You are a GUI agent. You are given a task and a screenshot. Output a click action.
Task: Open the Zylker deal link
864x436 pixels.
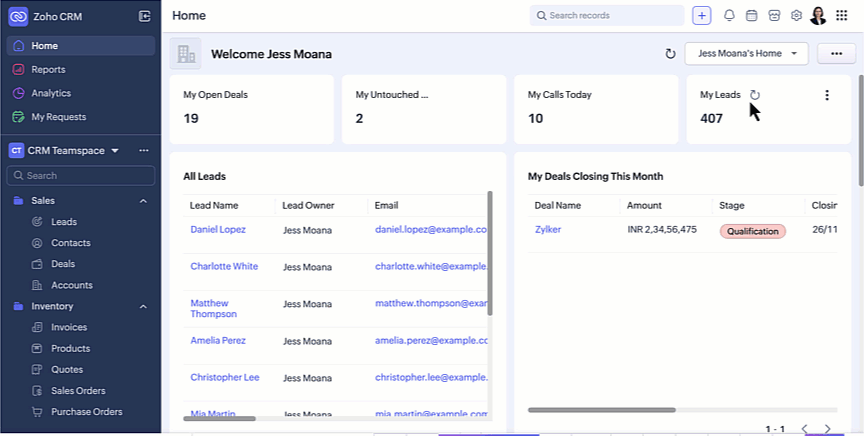[x=548, y=230]
